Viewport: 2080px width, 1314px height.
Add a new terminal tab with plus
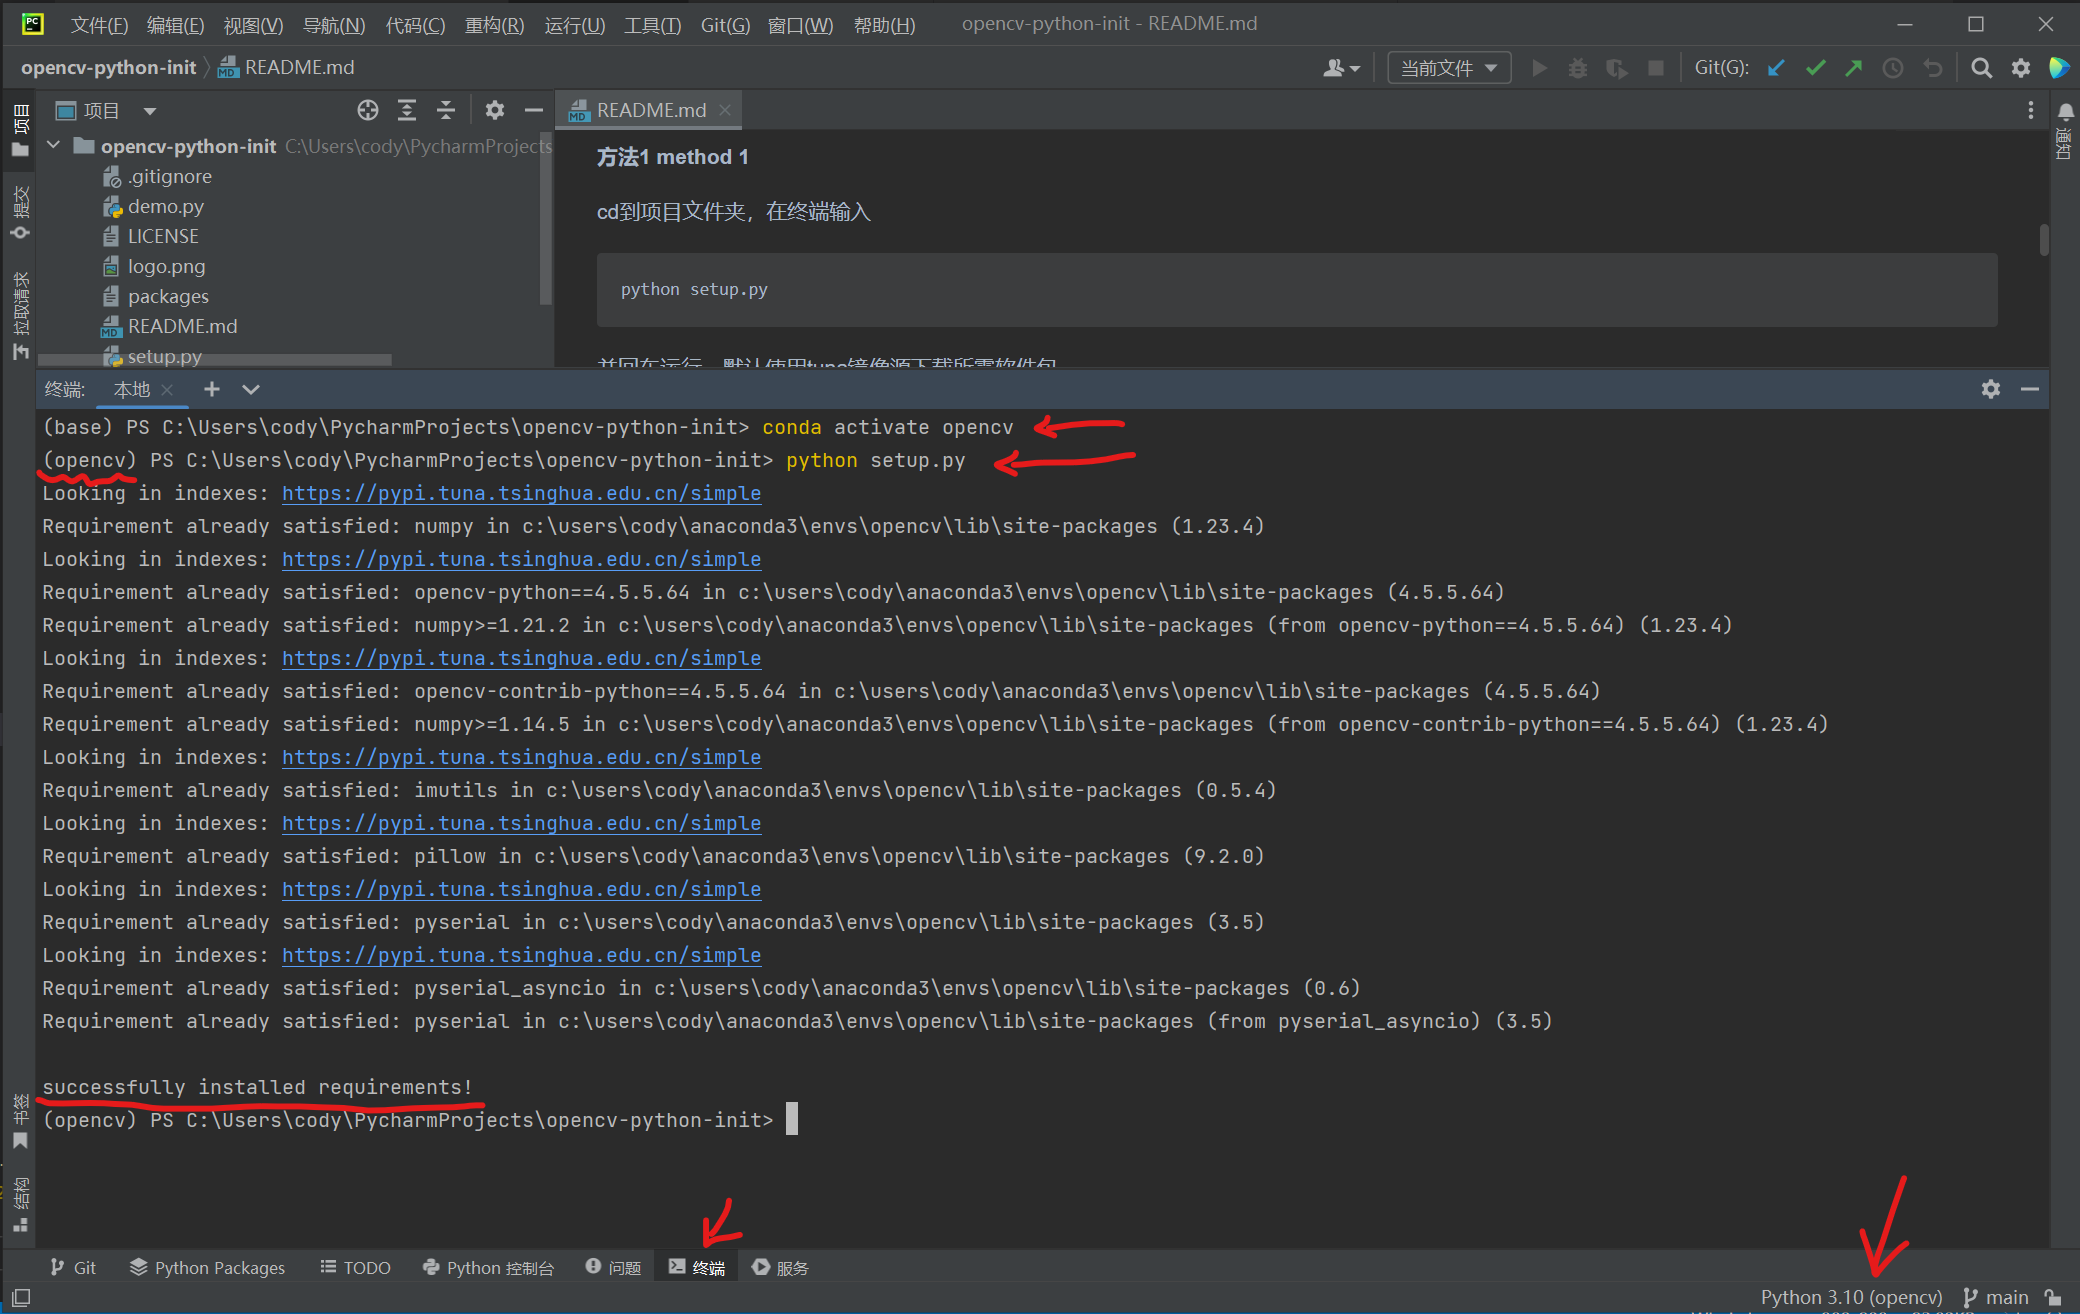click(211, 389)
